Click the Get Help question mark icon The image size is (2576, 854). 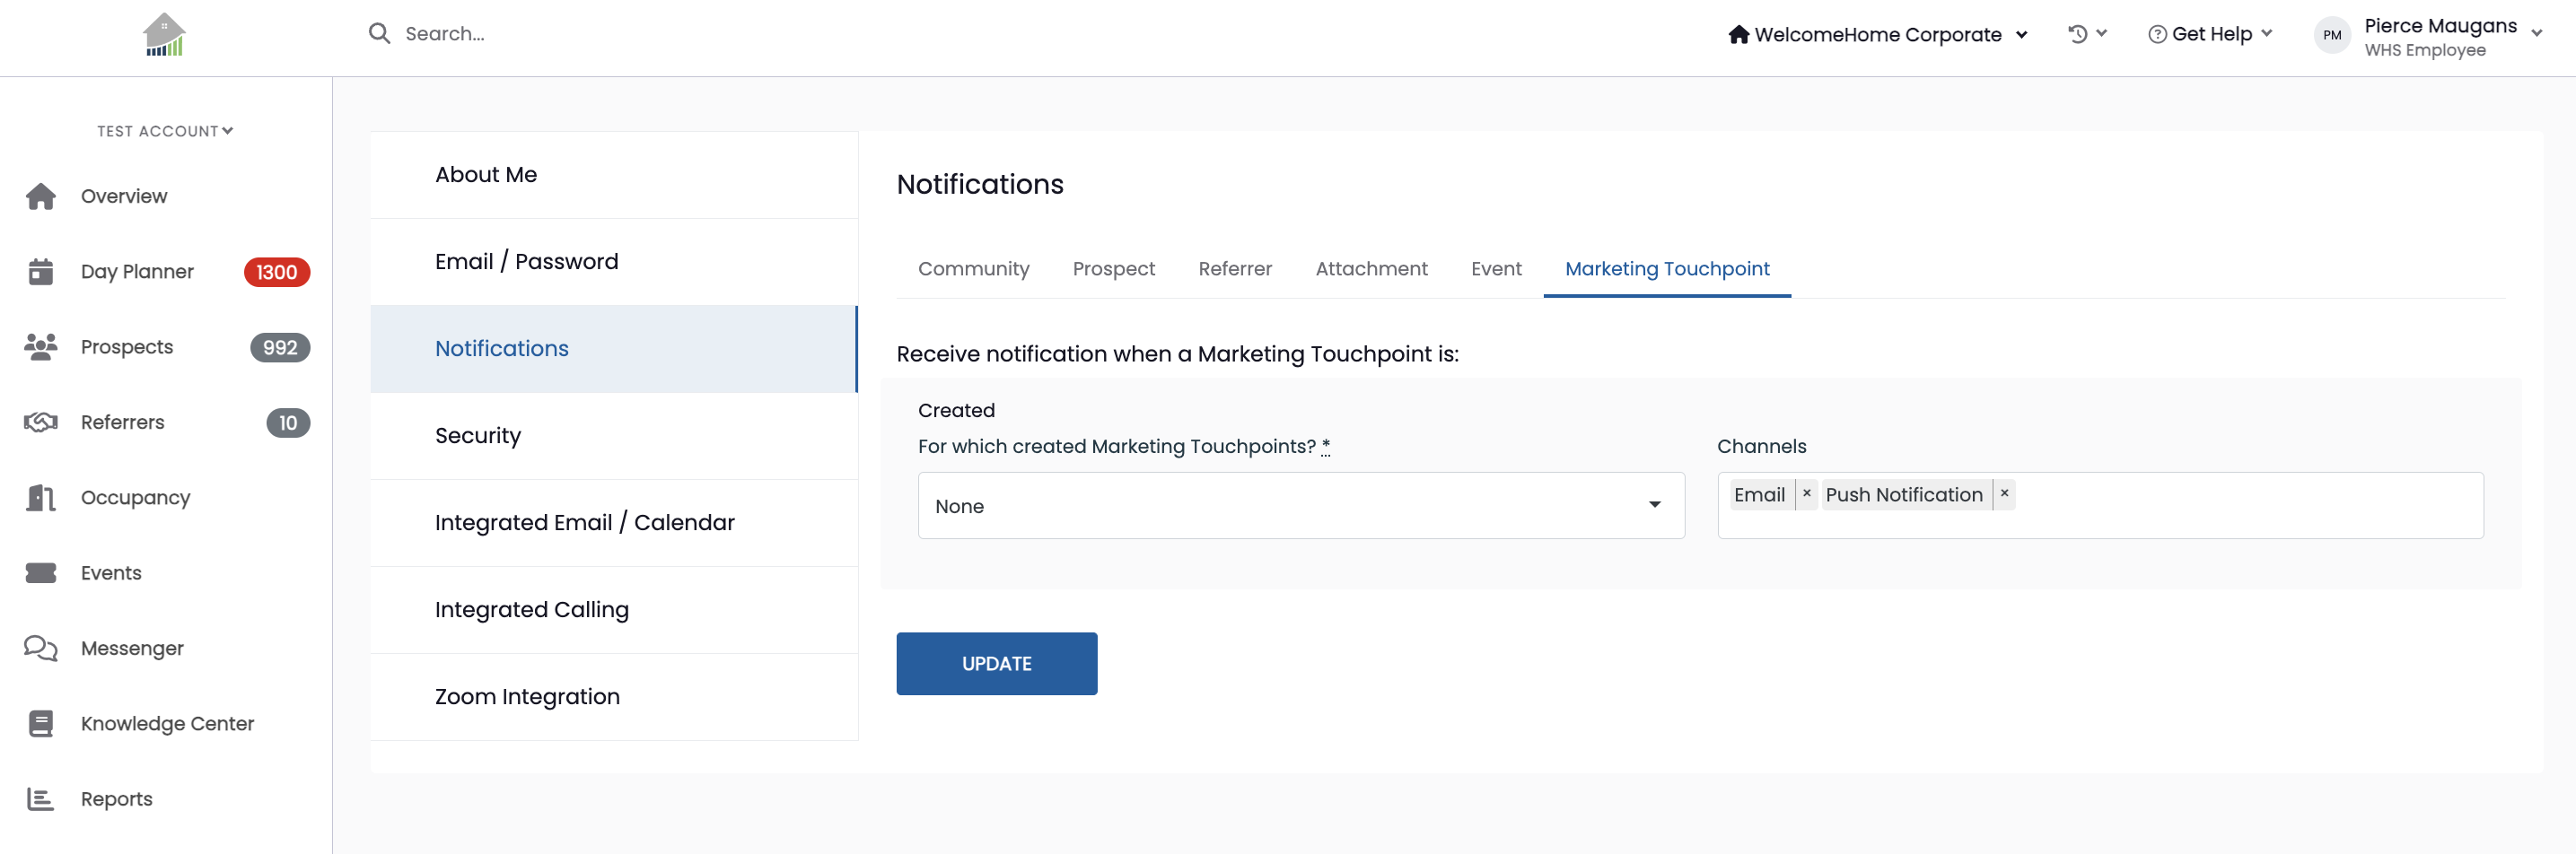pyautogui.click(x=2157, y=34)
